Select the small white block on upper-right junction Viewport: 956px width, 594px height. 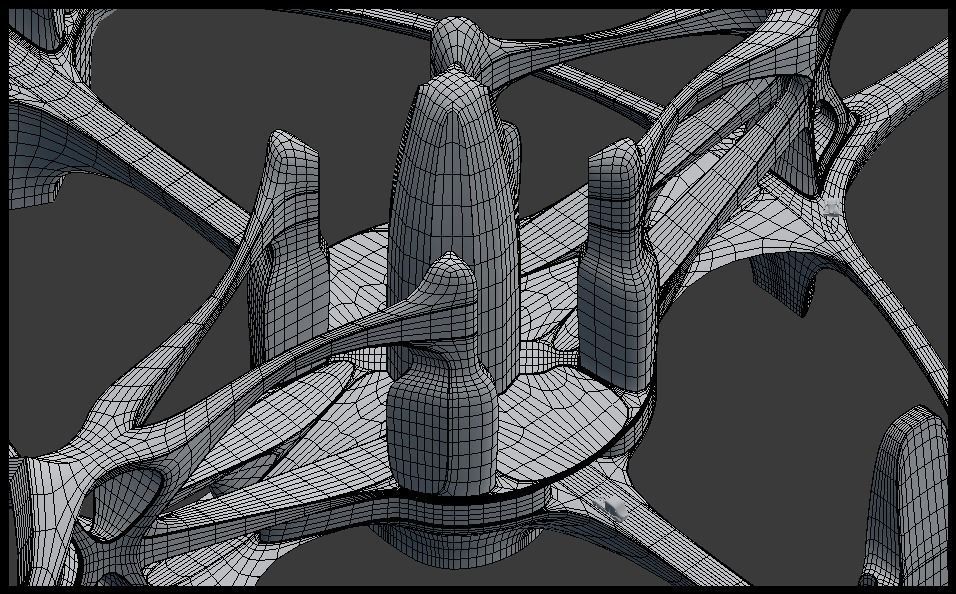[830, 208]
